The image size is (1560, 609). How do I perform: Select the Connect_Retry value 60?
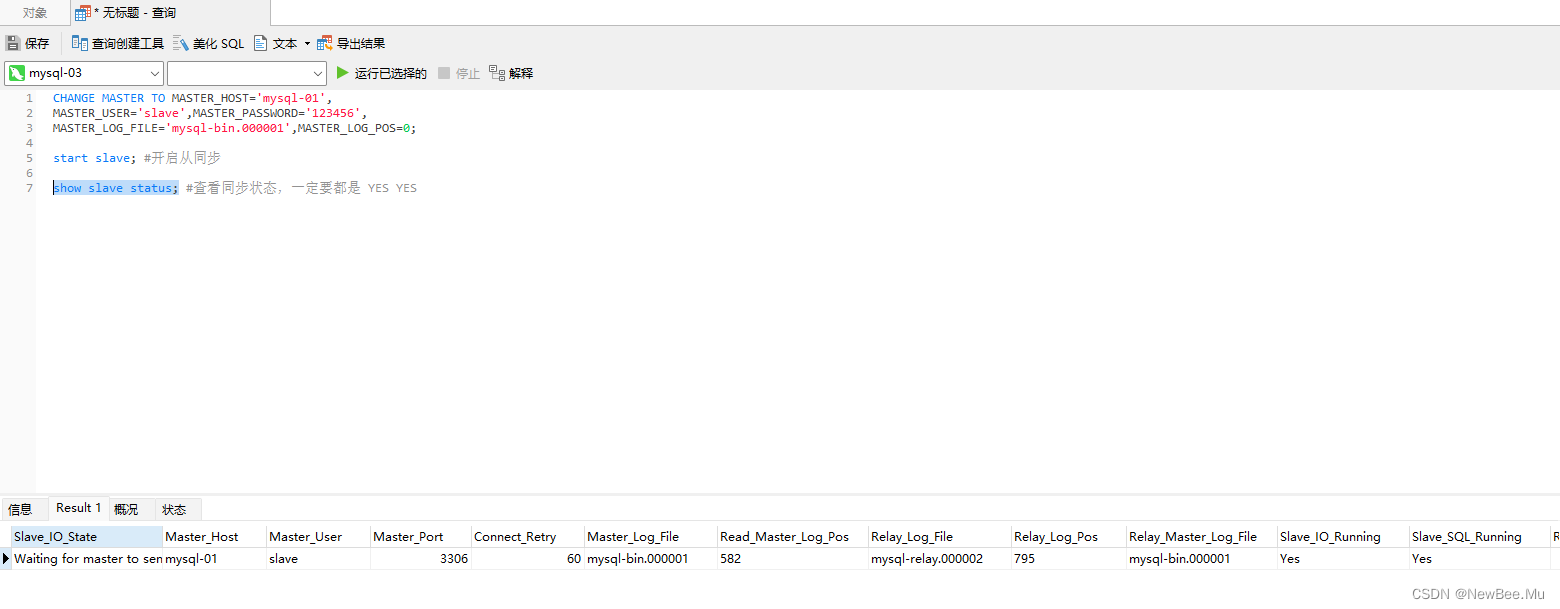pos(527,559)
